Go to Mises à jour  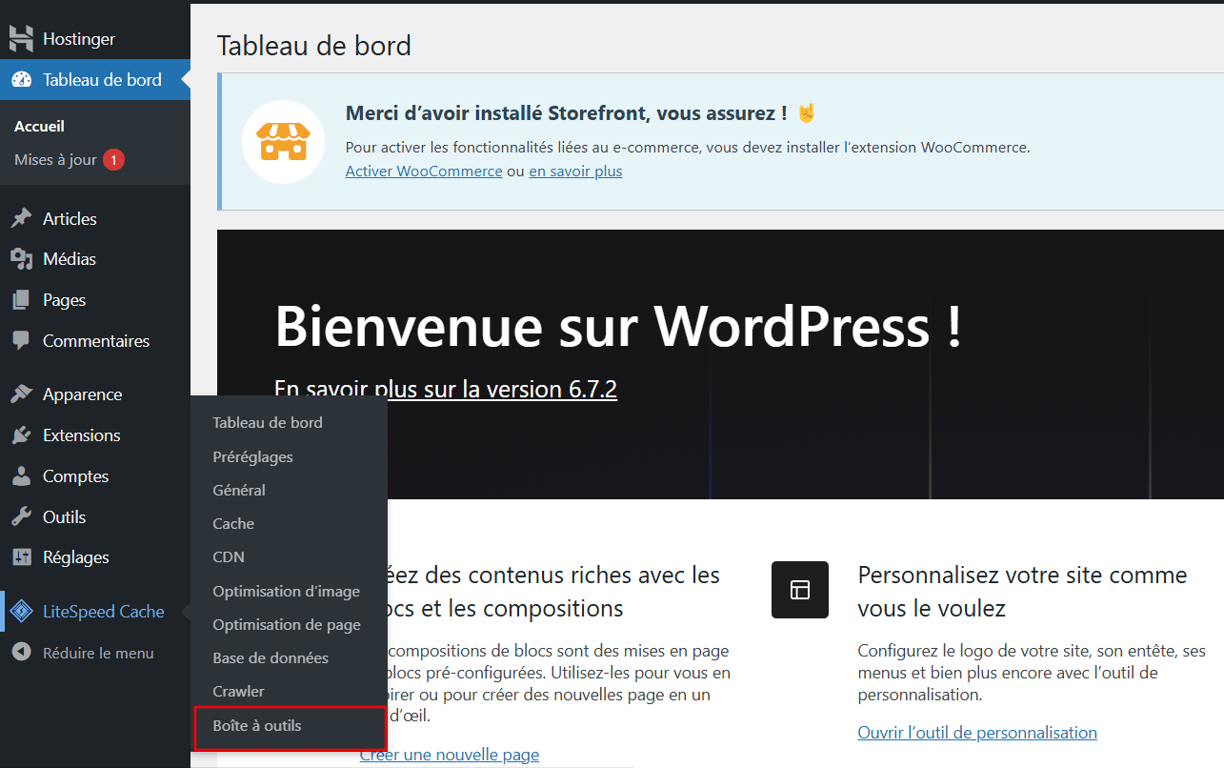(55, 160)
